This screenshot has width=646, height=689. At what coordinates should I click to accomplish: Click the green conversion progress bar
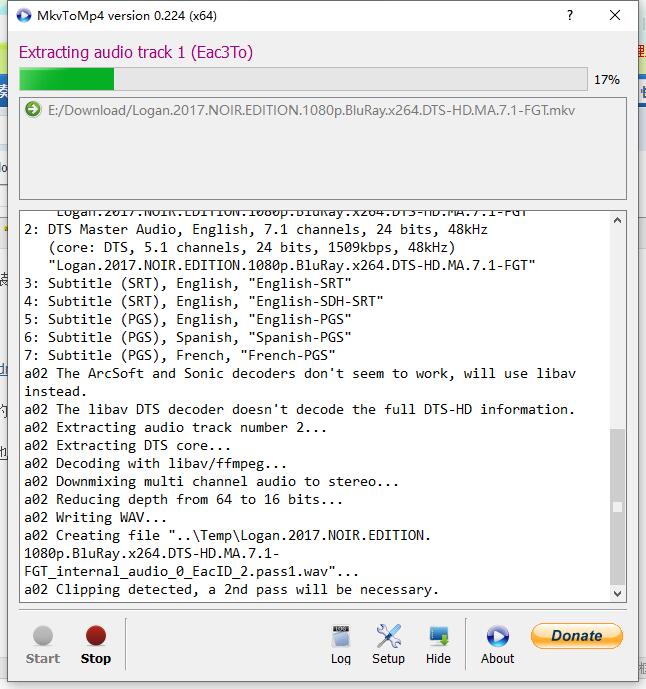point(303,80)
